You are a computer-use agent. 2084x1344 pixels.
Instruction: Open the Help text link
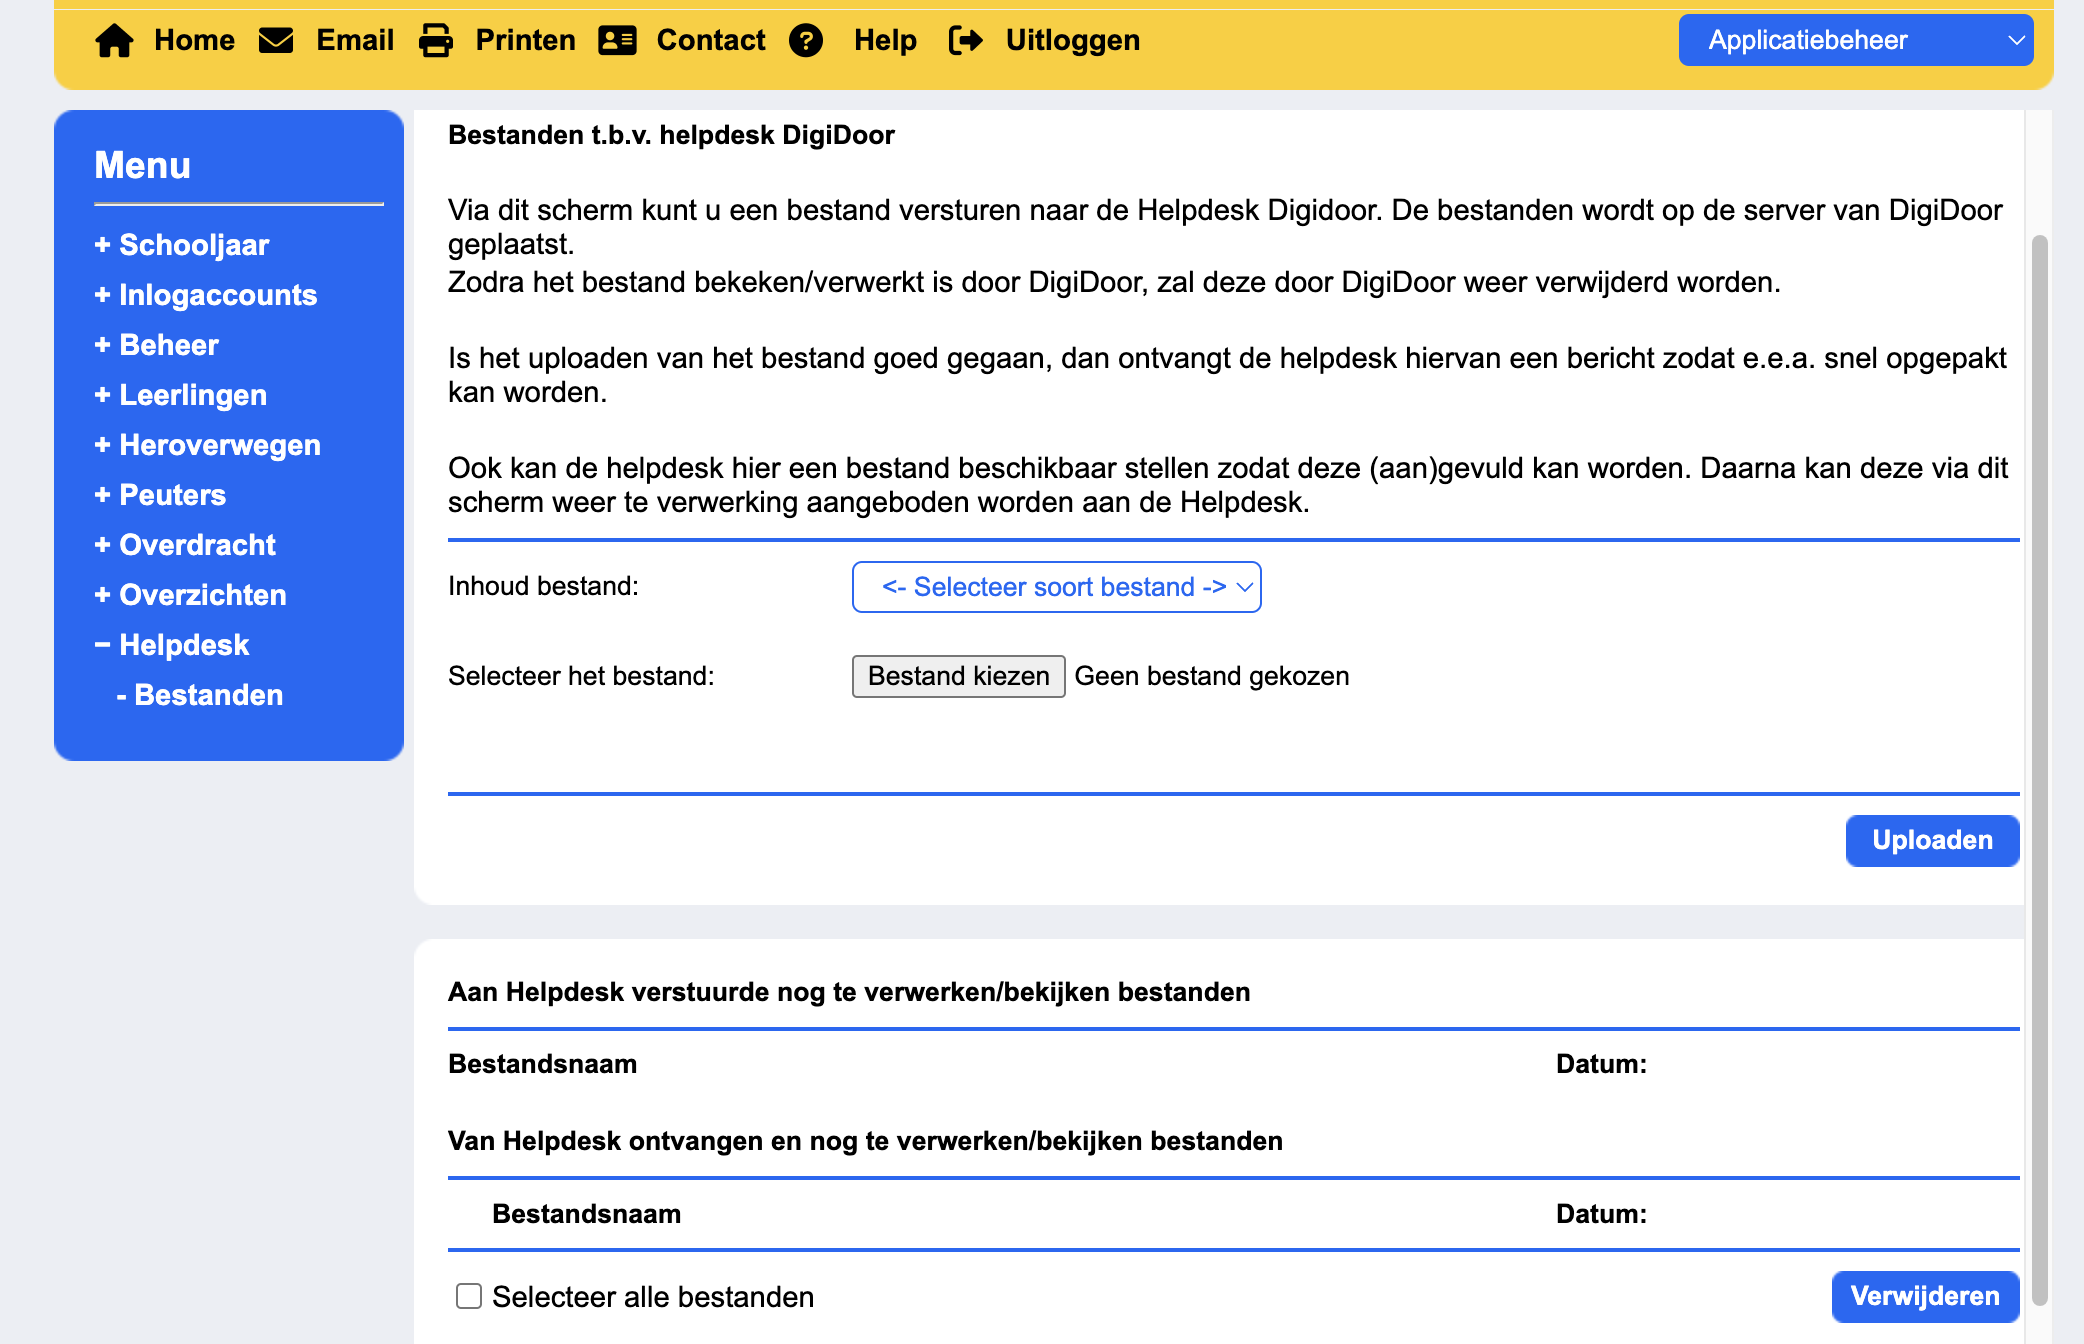[x=885, y=40]
